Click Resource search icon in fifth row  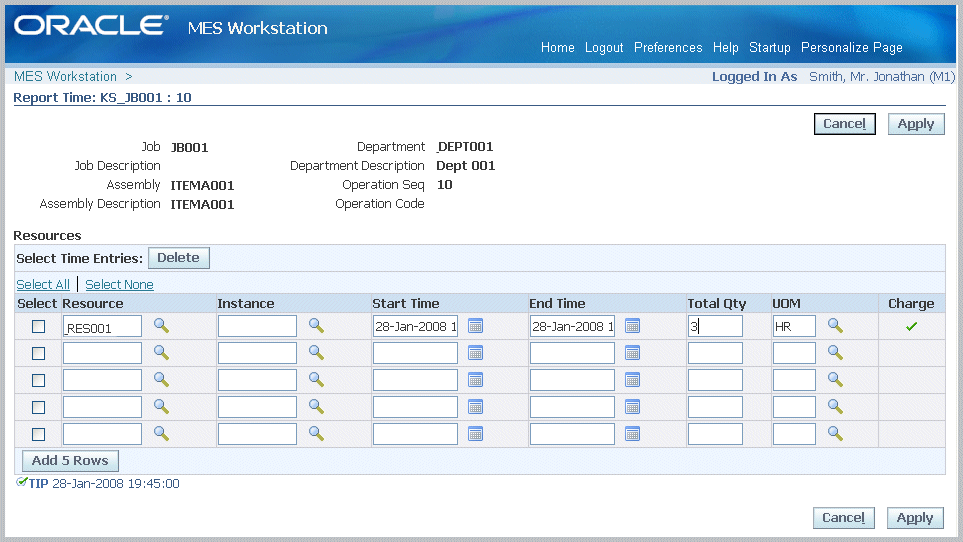tap(162, 433)
